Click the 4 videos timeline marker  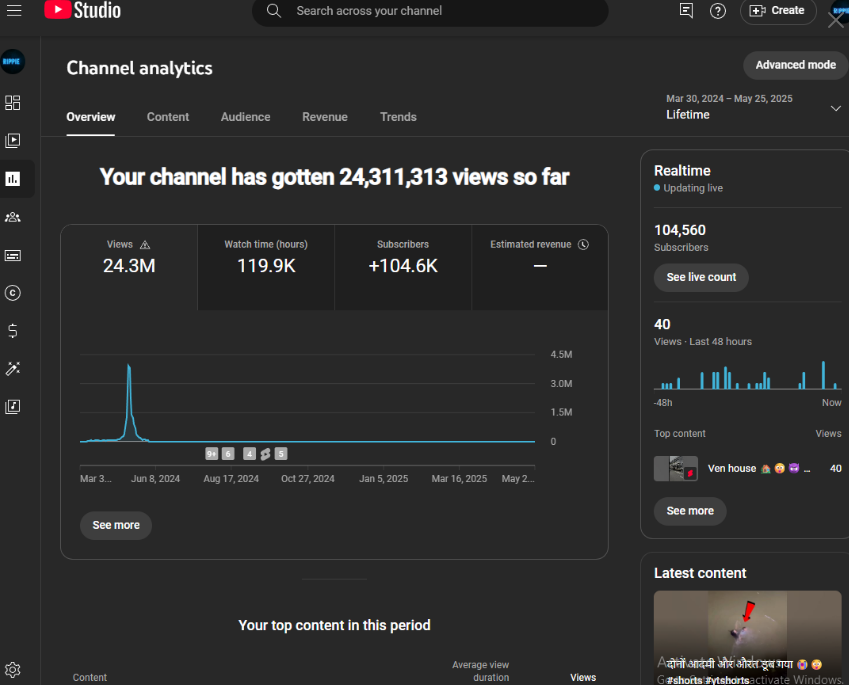(249, 454)
